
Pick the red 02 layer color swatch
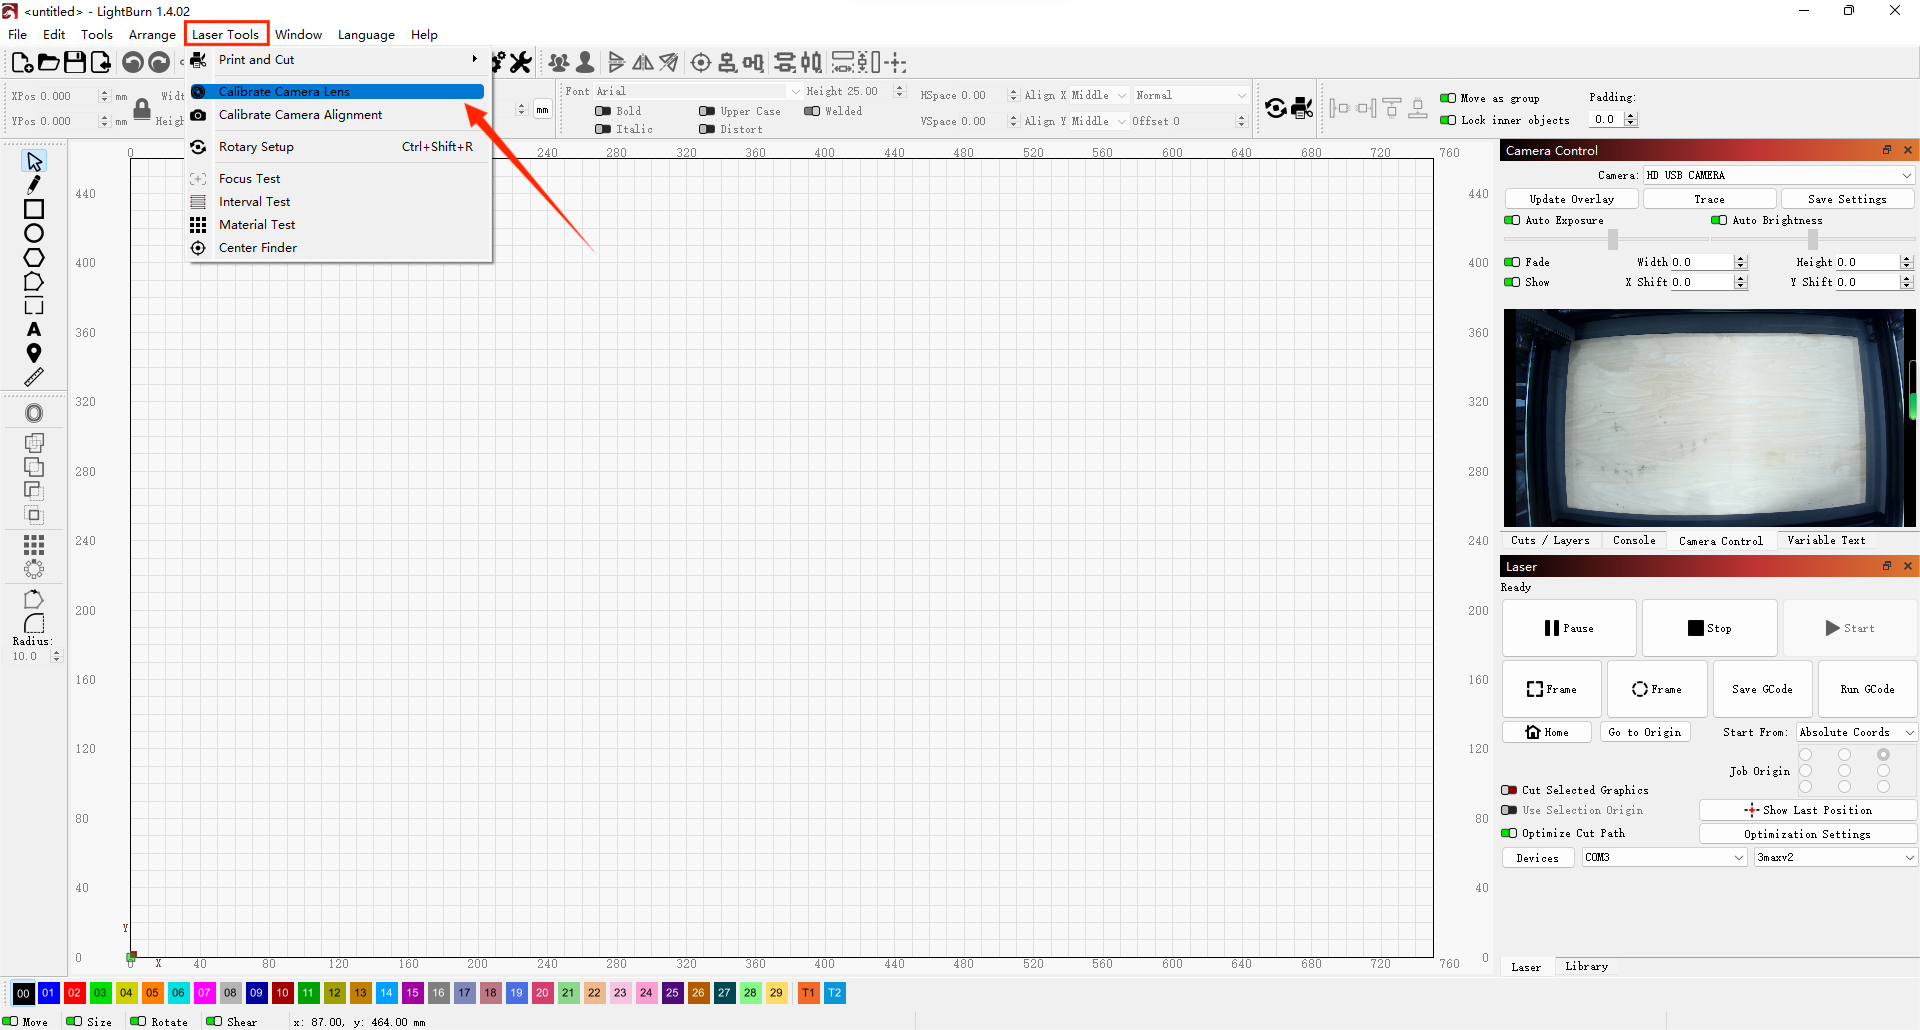[x=74, y=993]
